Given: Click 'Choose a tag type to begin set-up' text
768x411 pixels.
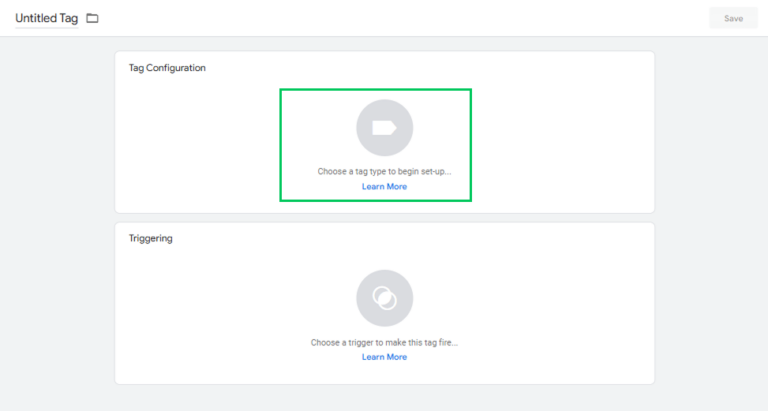Looking at the screenshot, I should click(384, 171).
